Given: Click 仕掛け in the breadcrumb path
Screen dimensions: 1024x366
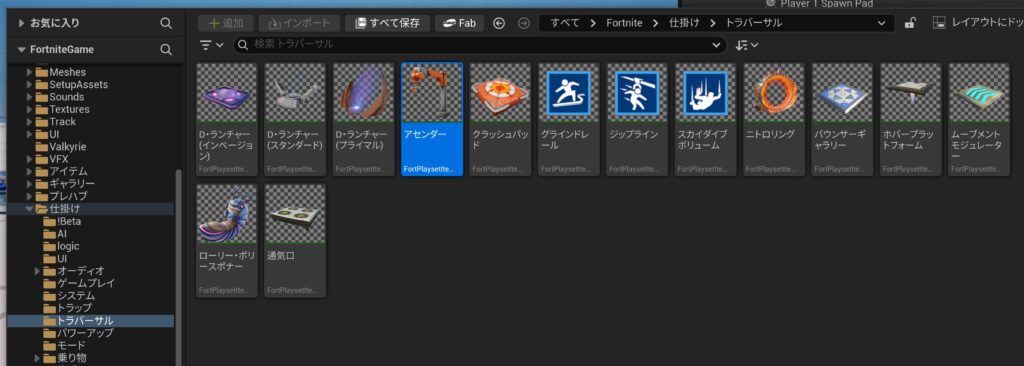Looking at the screenshot, I should tap(684, 24).
